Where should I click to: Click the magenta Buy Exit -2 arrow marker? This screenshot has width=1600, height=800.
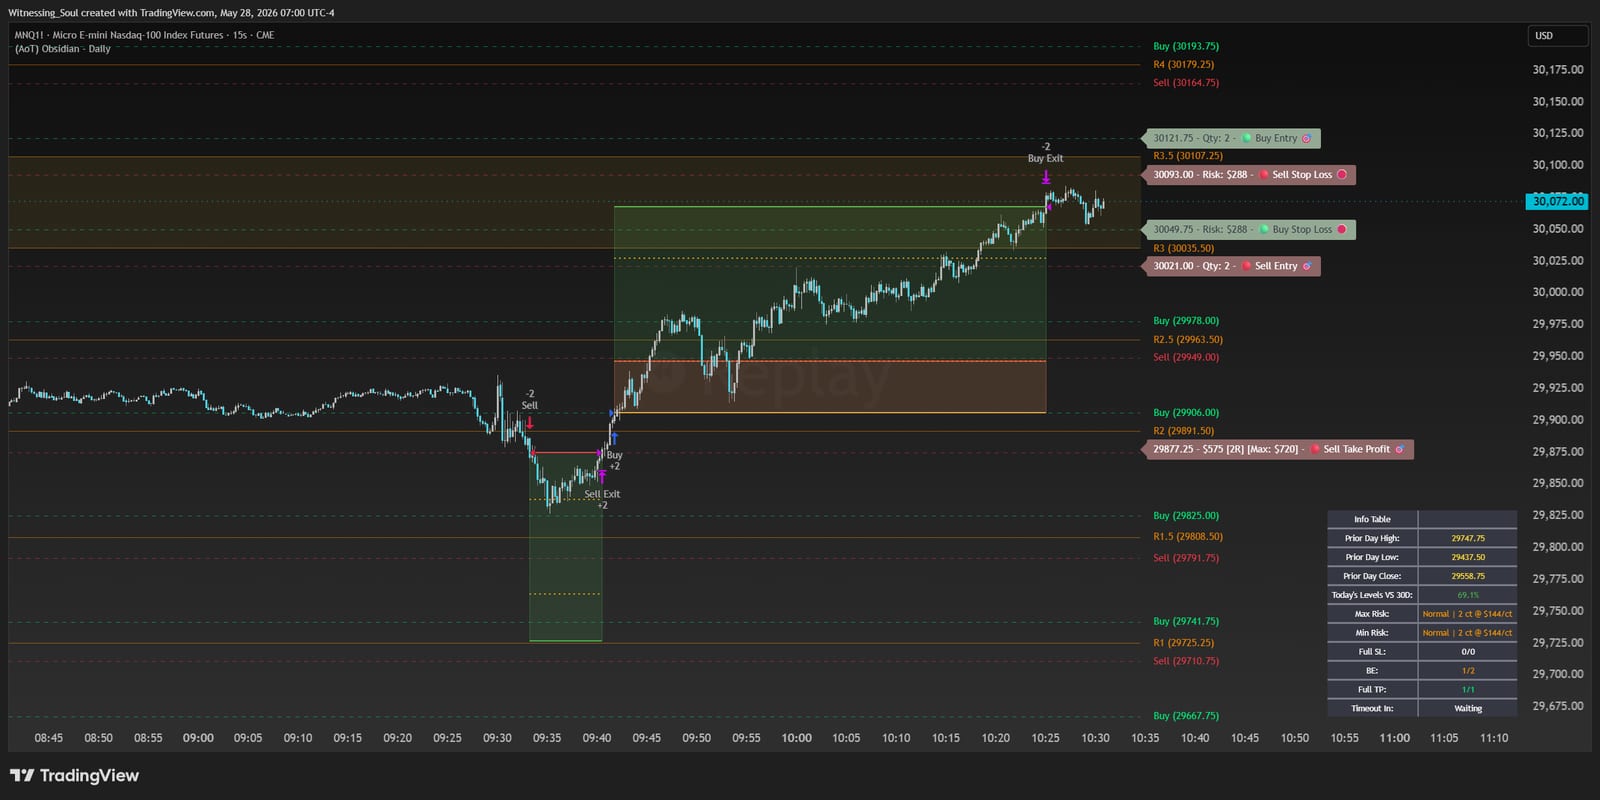pos(1046,178)
